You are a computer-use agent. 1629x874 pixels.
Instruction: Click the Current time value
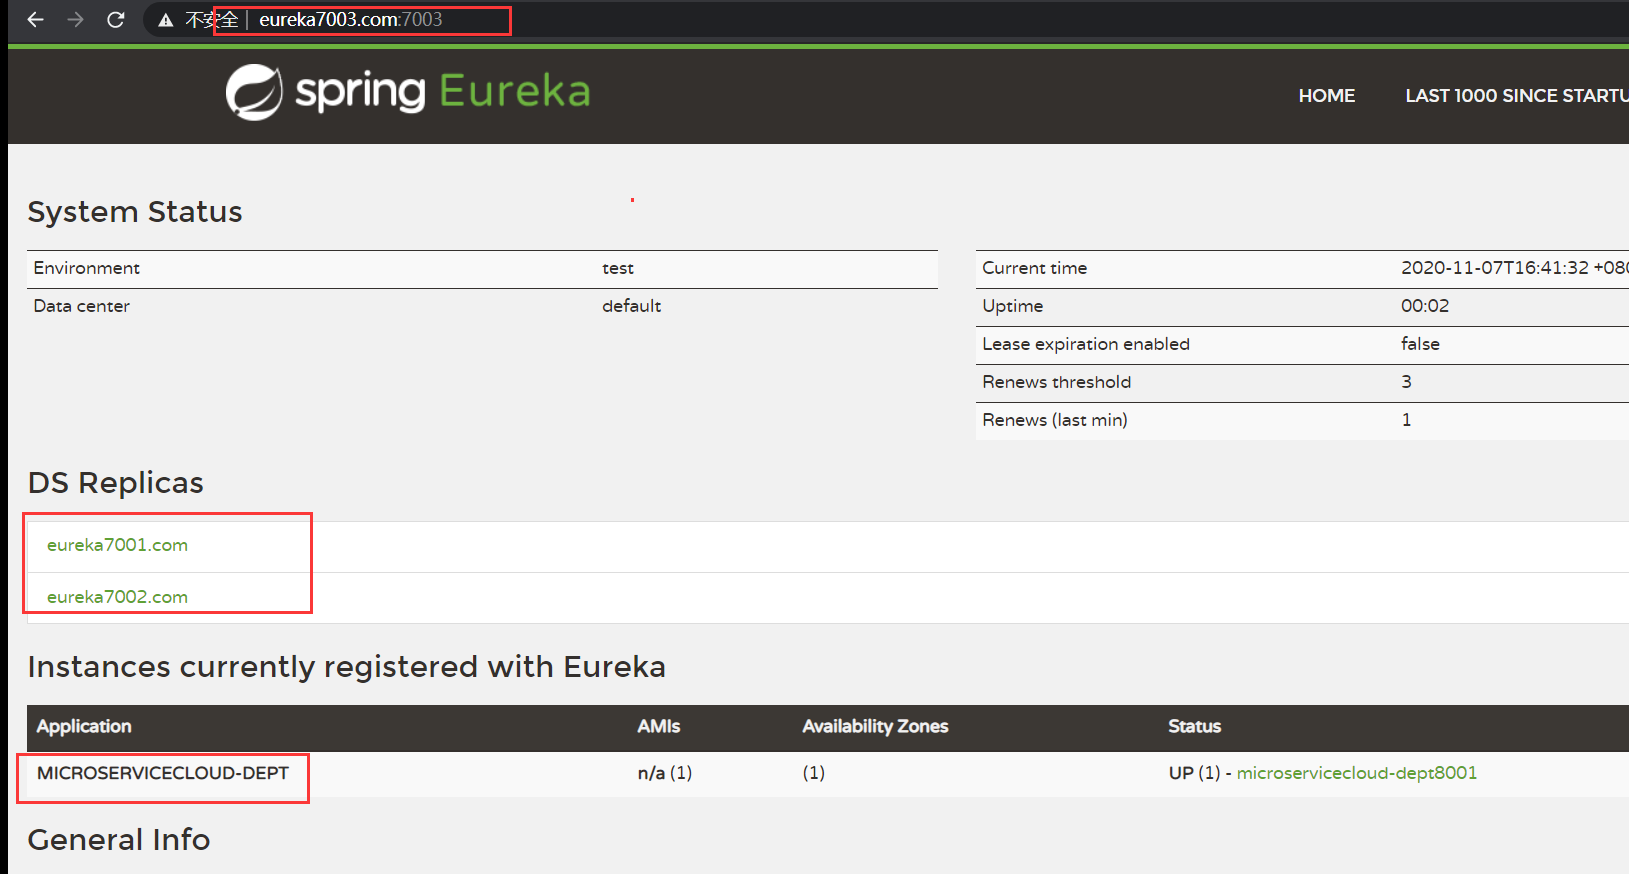tap(1510, 268)
